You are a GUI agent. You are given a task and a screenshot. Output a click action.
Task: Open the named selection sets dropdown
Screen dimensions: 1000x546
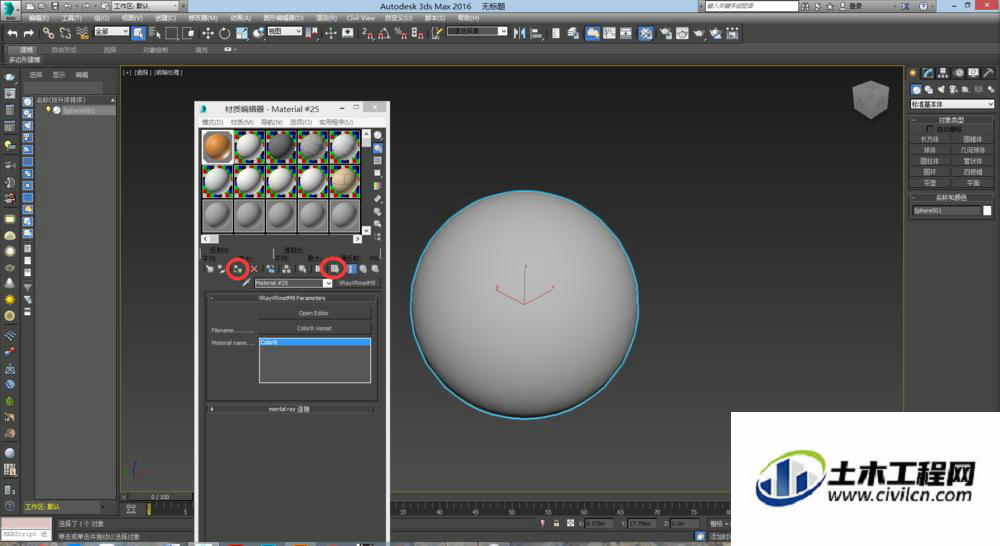point(477,31)
